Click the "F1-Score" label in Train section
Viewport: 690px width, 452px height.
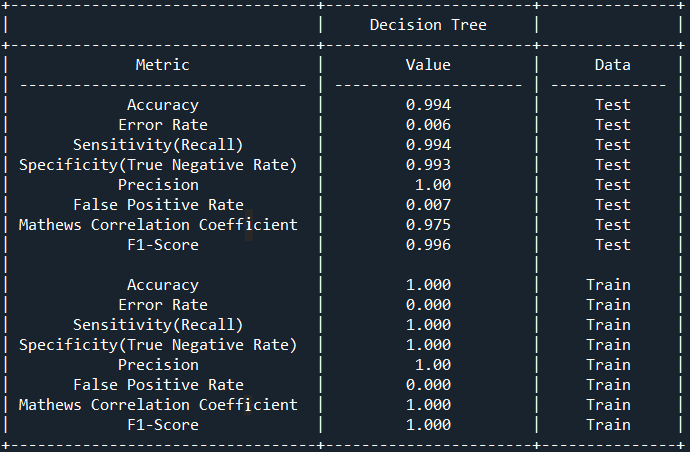[162, 425]
